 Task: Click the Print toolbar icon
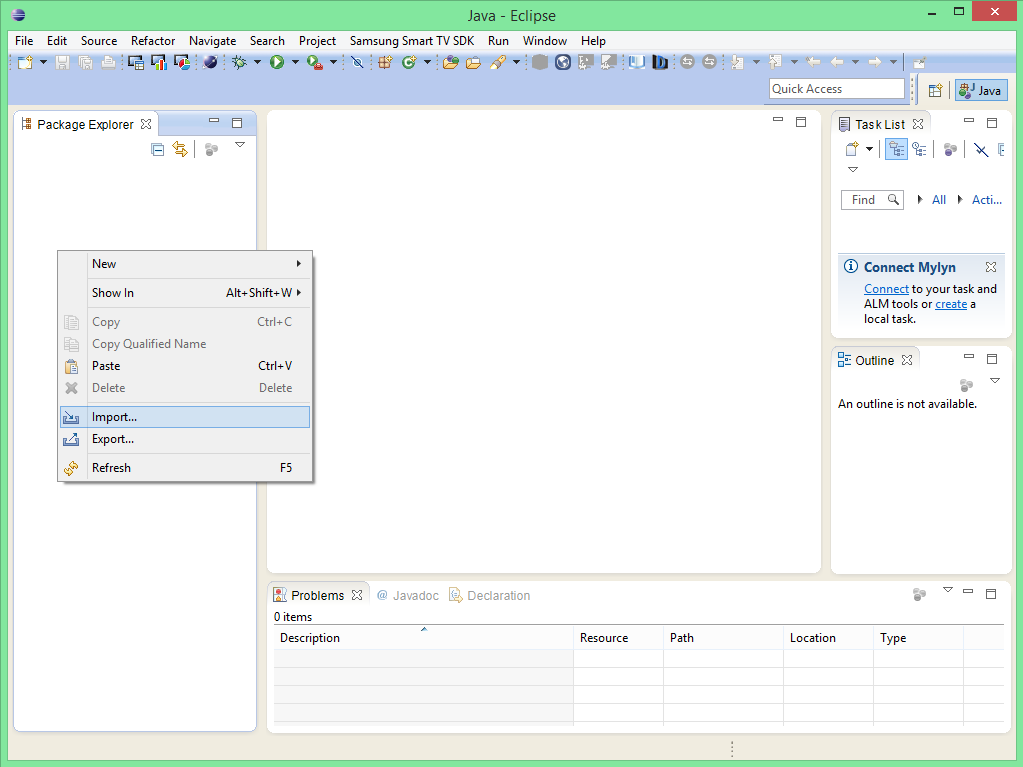tap(108, 63)
